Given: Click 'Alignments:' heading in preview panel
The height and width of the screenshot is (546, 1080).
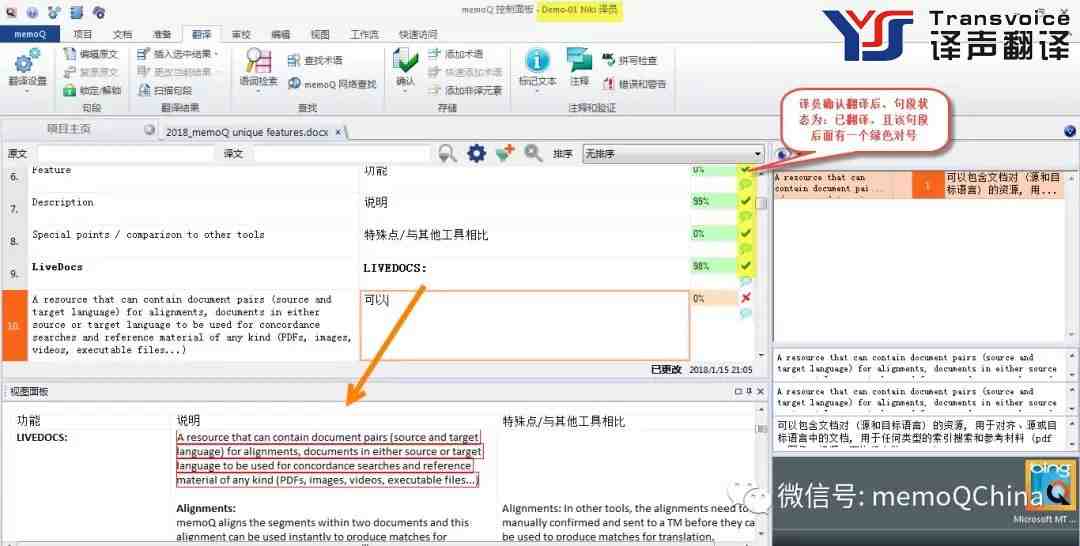Looking at the screenshot, I should pos(206,508).
